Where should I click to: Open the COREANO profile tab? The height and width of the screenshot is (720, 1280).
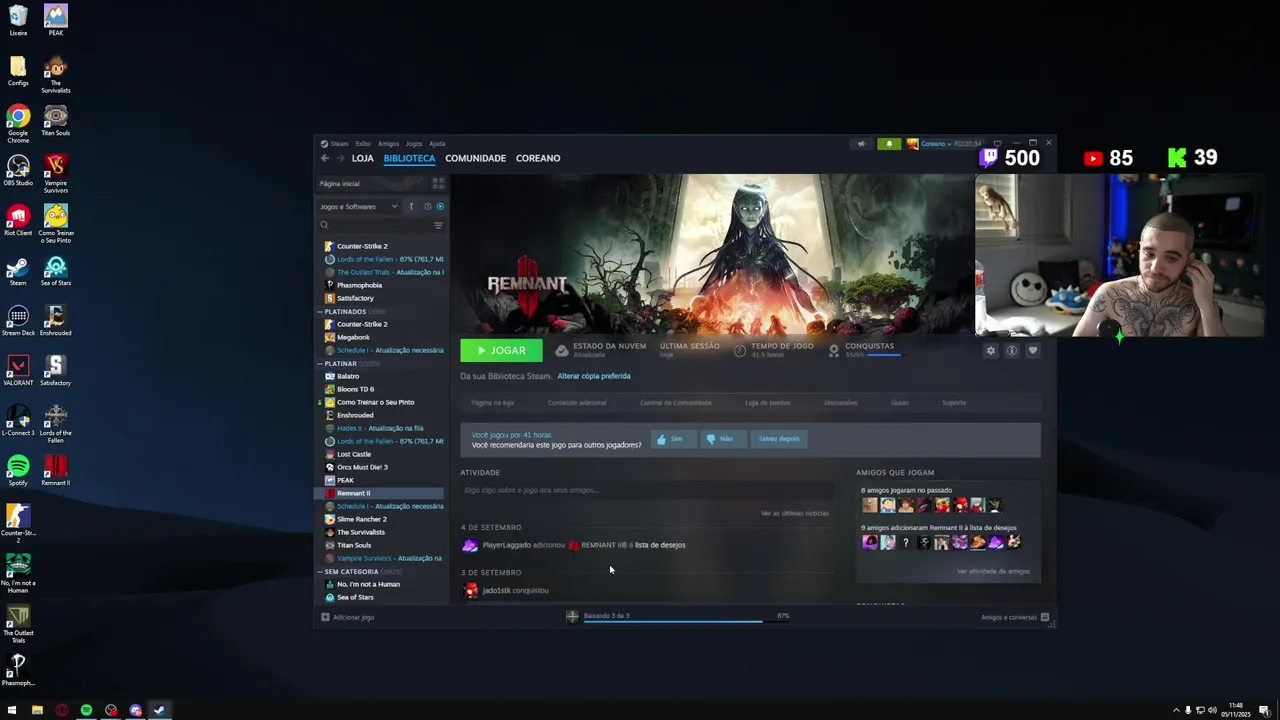click(538, 158)
